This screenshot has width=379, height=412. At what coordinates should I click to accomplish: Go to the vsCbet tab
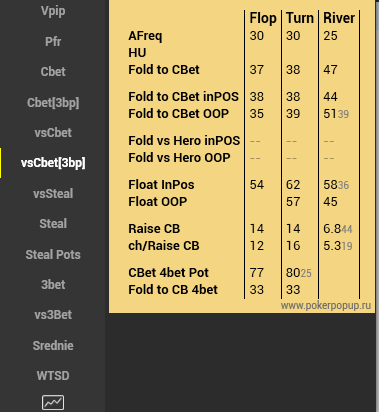(53, 133)
